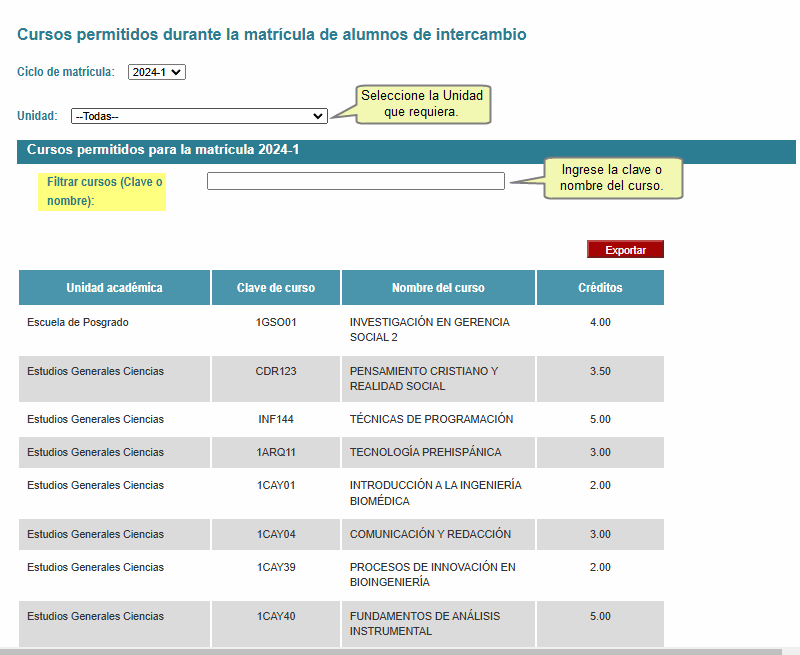Select course code 1CAY40
This screenshot has height=655, width=800.
pos(276,616)
